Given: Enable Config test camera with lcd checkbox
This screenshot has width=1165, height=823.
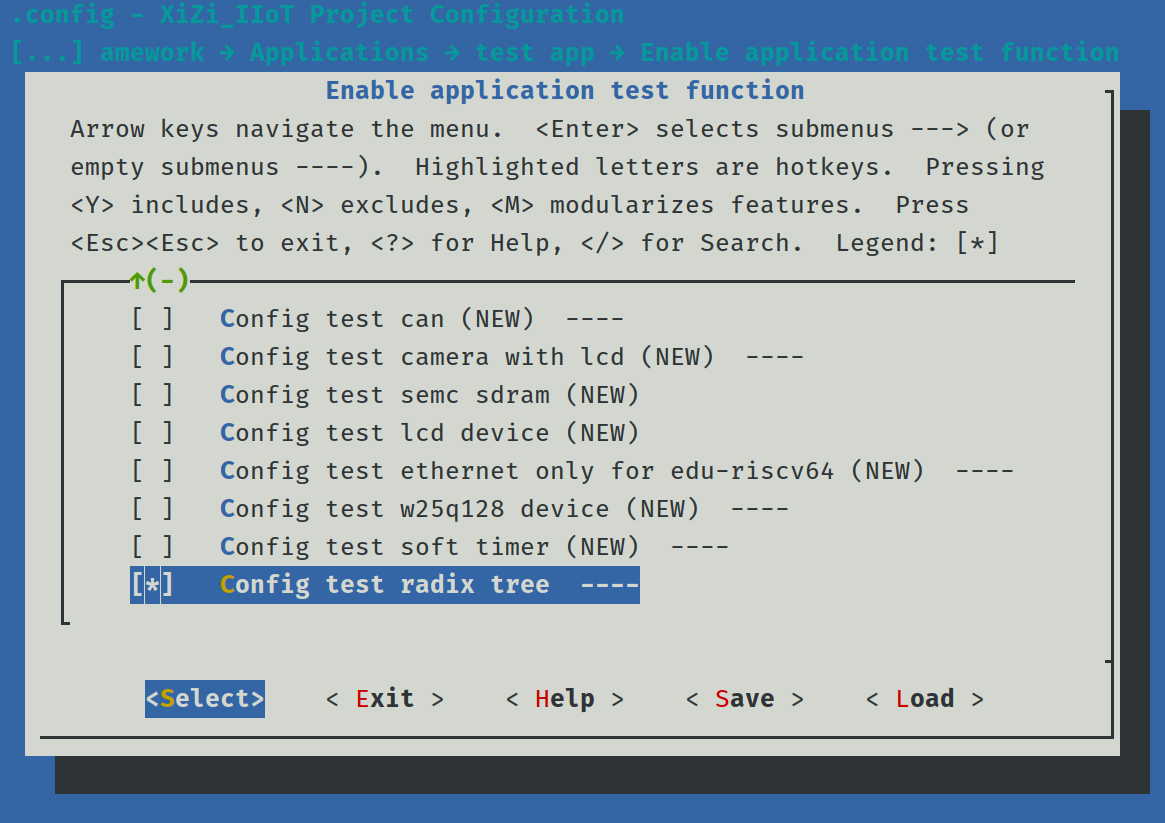Looking at the screenshot, I should [152, 357].
